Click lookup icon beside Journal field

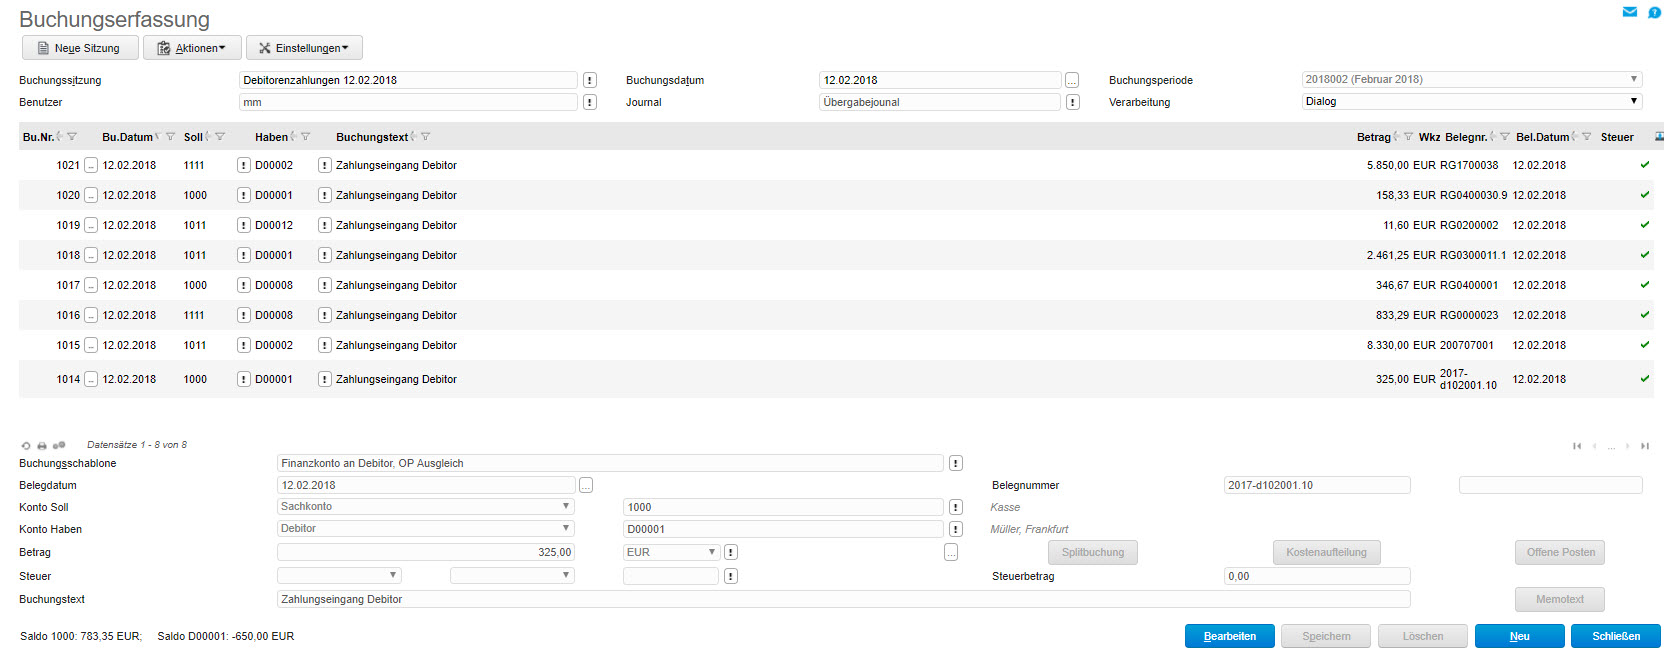[1072, 102]
